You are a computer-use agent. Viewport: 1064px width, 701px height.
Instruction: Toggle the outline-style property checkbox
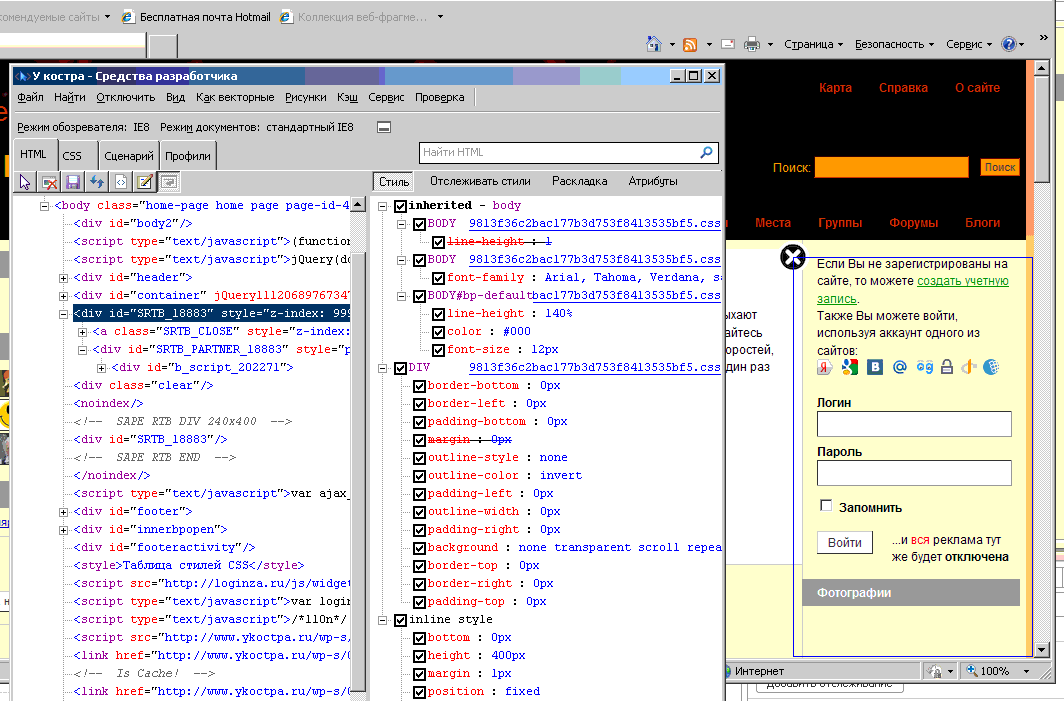coord(420,458)
